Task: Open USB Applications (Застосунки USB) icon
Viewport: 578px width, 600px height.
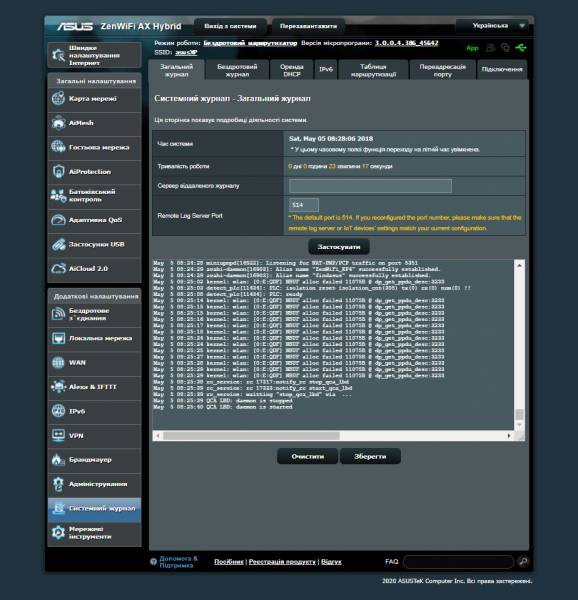Action: click(x=58, y=244)
